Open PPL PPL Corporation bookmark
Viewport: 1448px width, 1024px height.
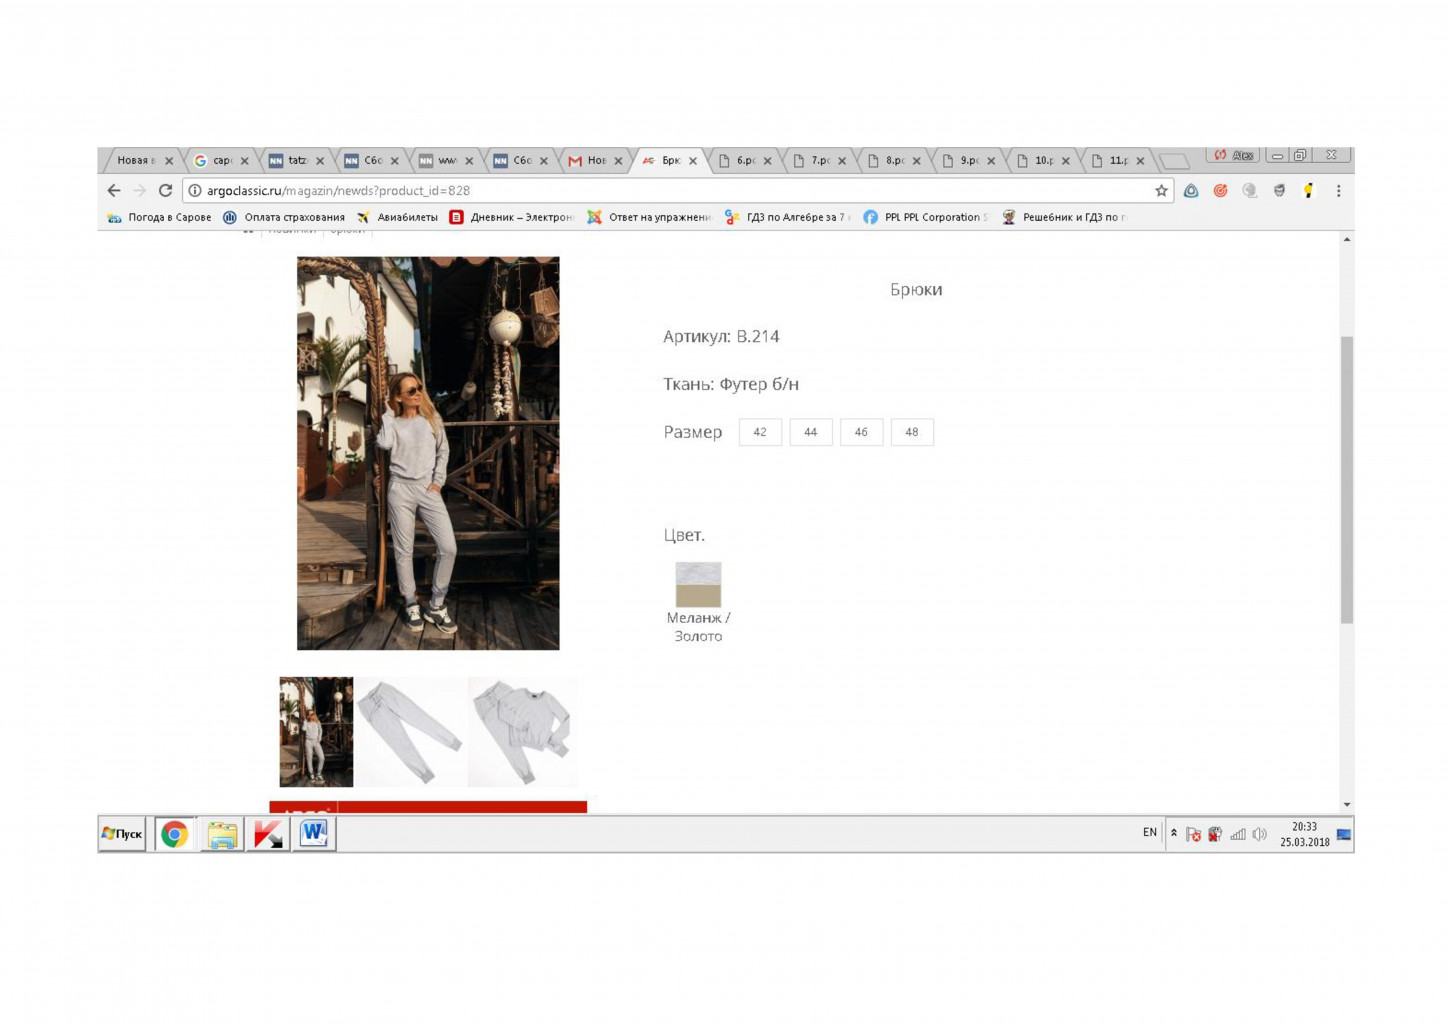pyautogui.click(x=925, y=217)
